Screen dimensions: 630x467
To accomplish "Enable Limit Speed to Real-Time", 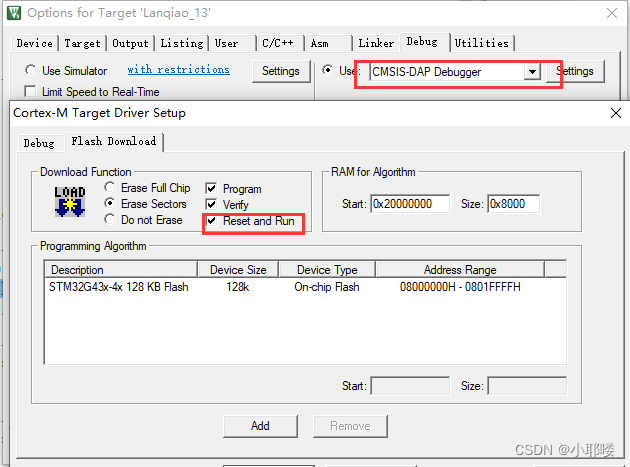I will [30, 92].
